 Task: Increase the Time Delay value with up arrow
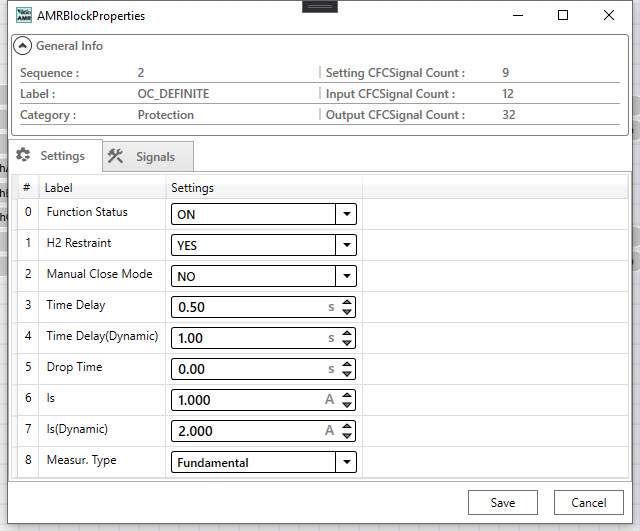[347, 302]
